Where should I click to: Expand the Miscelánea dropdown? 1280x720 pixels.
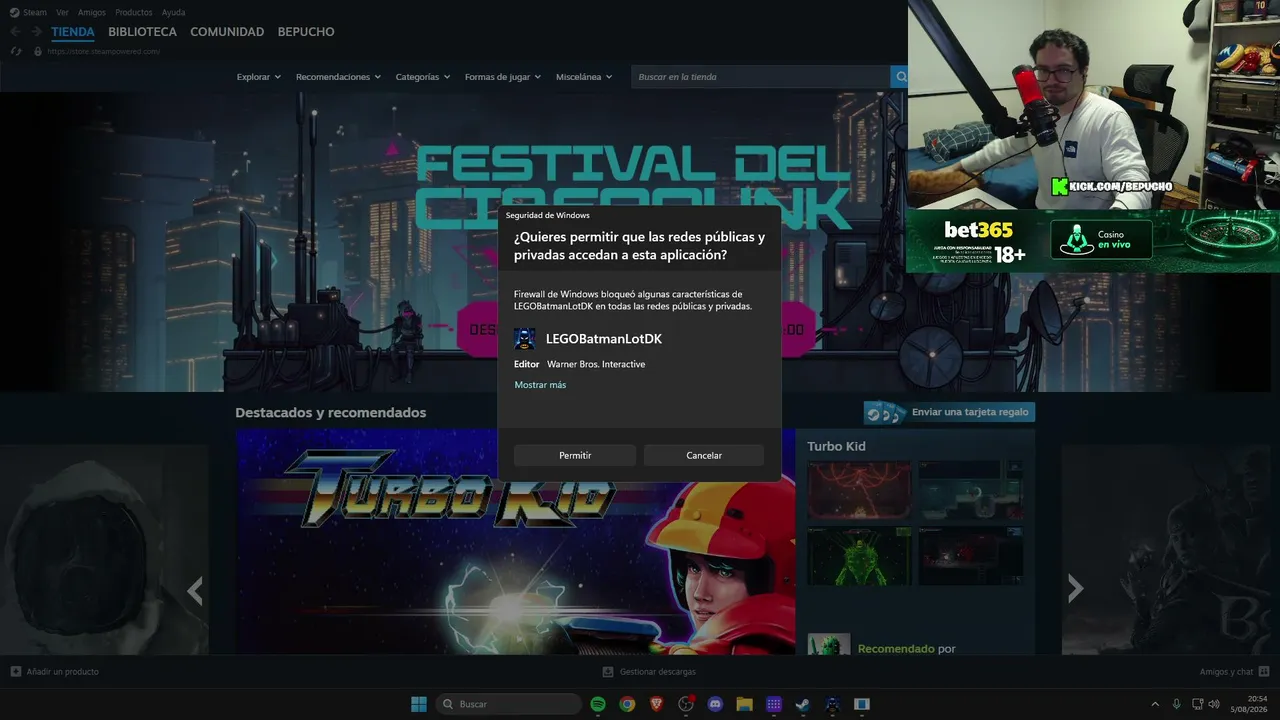[x=584, y=77]
